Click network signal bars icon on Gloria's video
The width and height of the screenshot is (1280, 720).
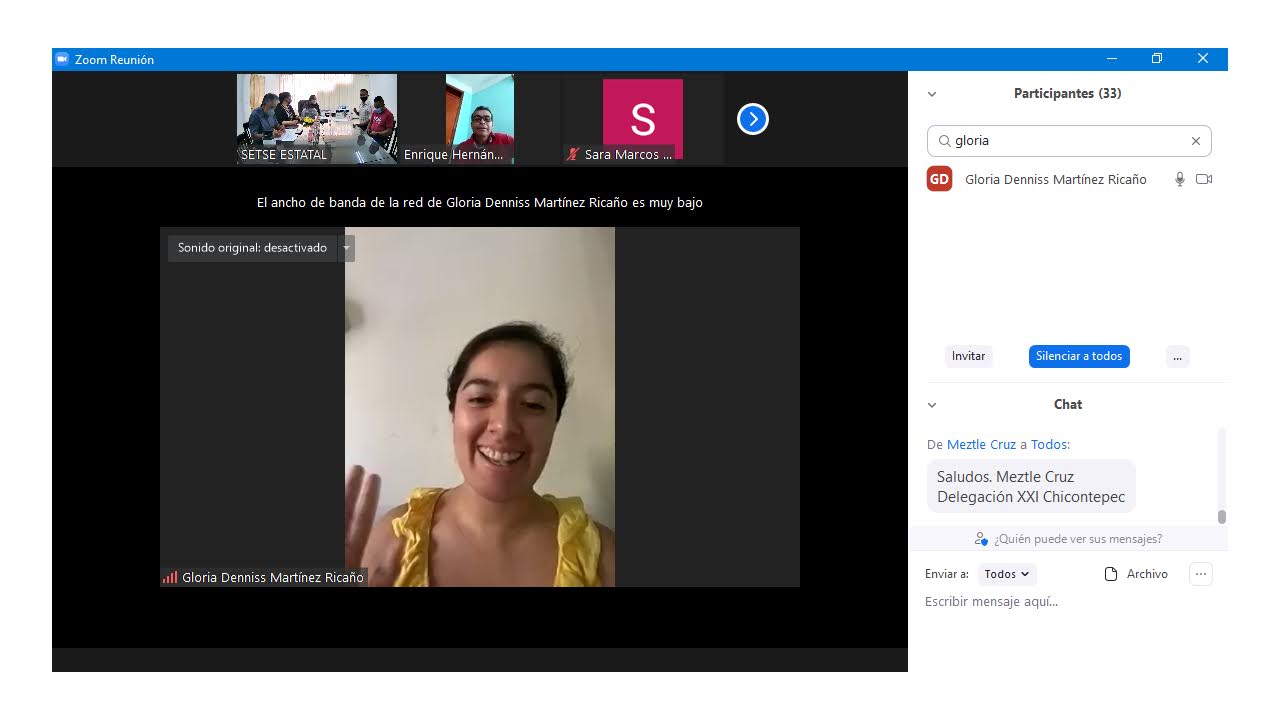point(170,577)
